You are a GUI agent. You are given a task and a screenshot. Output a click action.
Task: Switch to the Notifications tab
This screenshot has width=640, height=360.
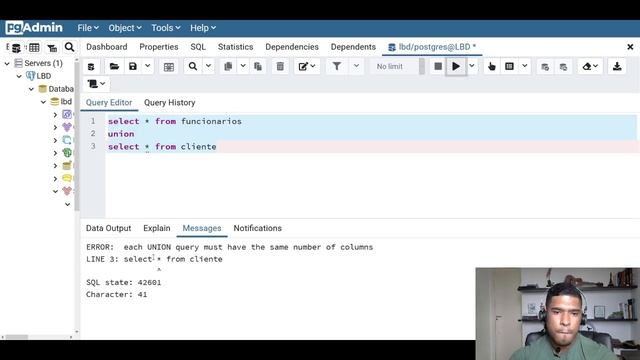click(258, 229)
